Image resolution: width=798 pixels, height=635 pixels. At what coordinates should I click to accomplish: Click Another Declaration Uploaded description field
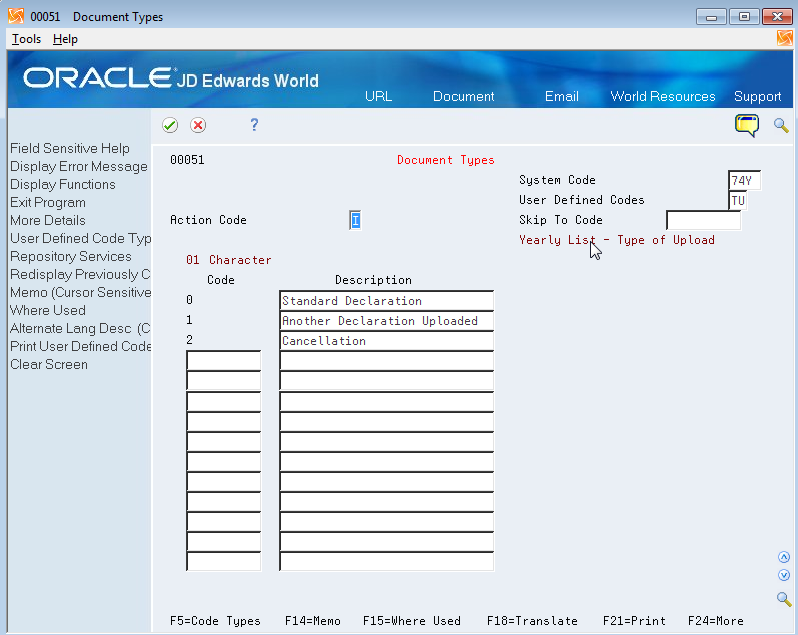click(x=386, y=321)
